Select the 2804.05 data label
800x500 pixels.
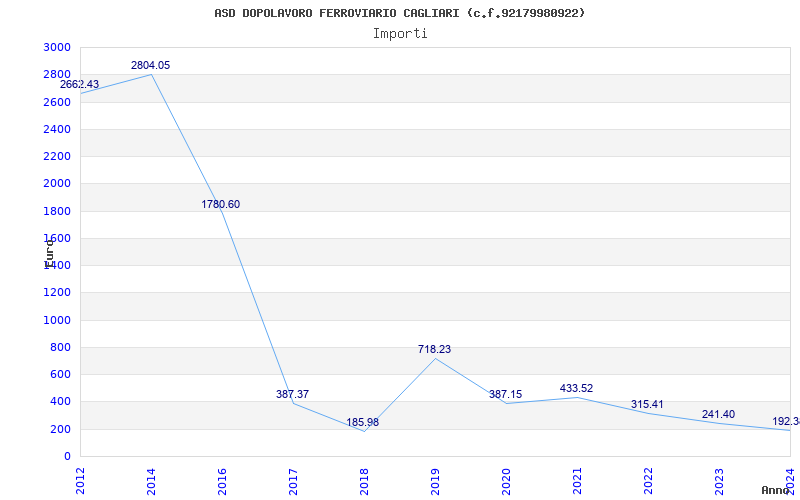(x=151, y=65)
